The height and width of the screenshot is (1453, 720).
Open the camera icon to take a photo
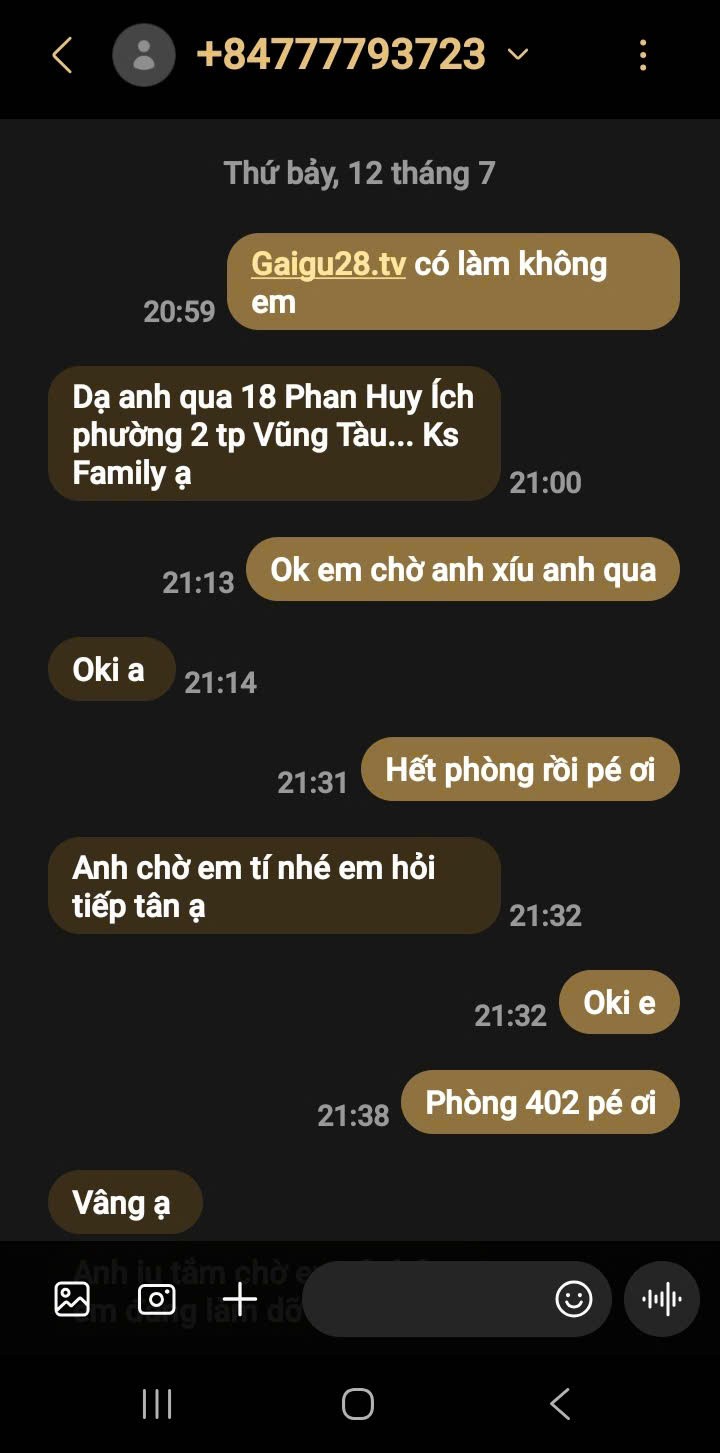point(157,1299)
